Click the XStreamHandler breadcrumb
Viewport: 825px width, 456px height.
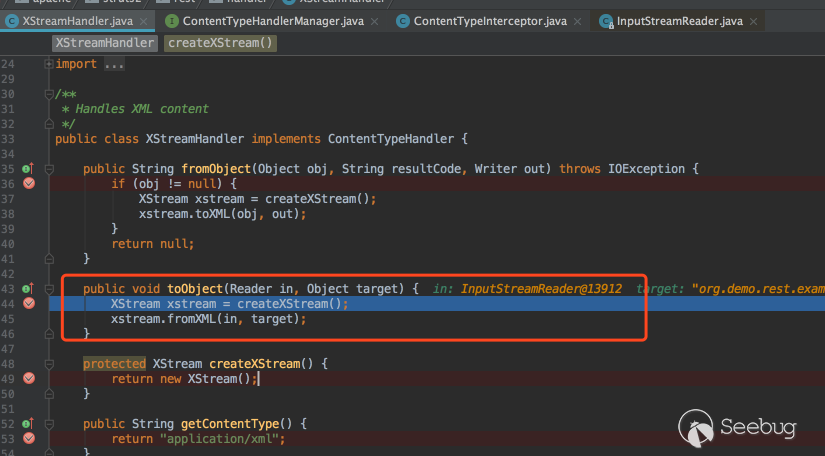pyautogui.click(x=105, y=42)
